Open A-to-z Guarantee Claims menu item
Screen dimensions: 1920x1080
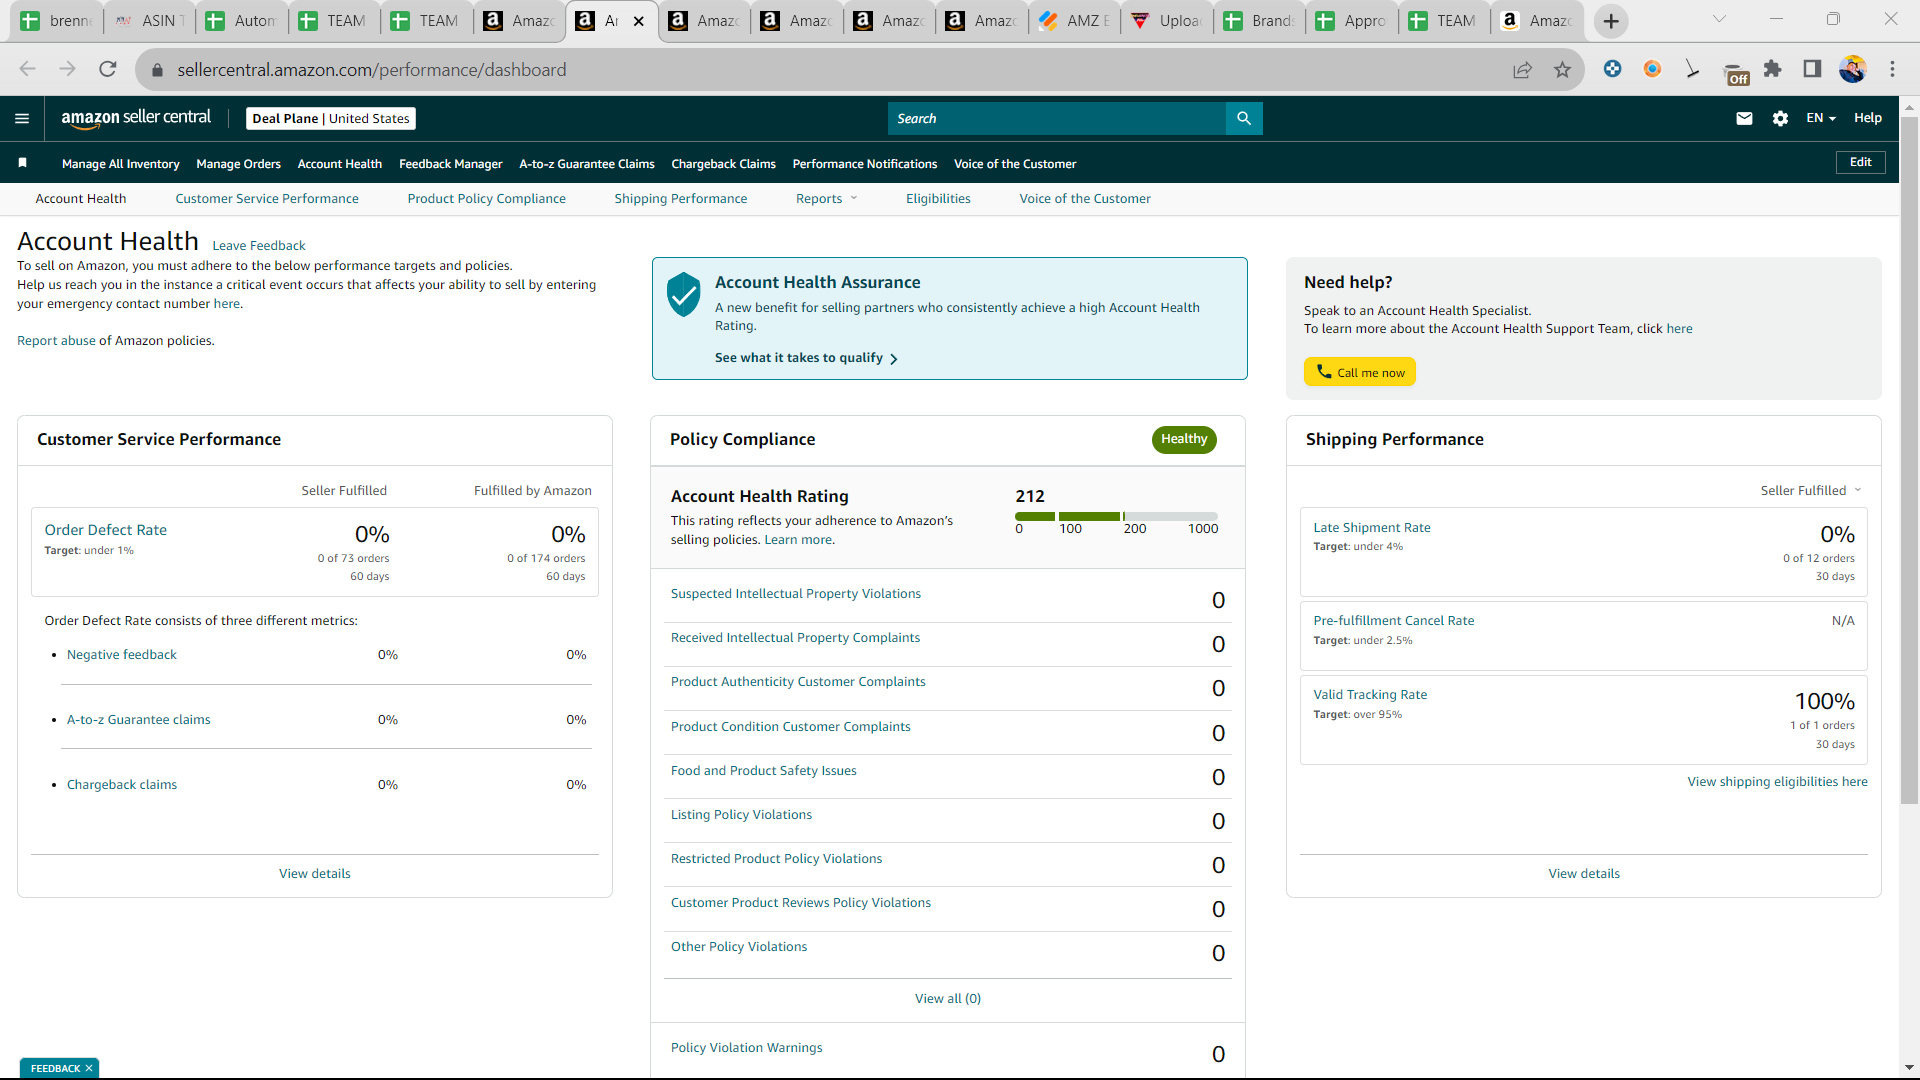click(x=587, y=163)
